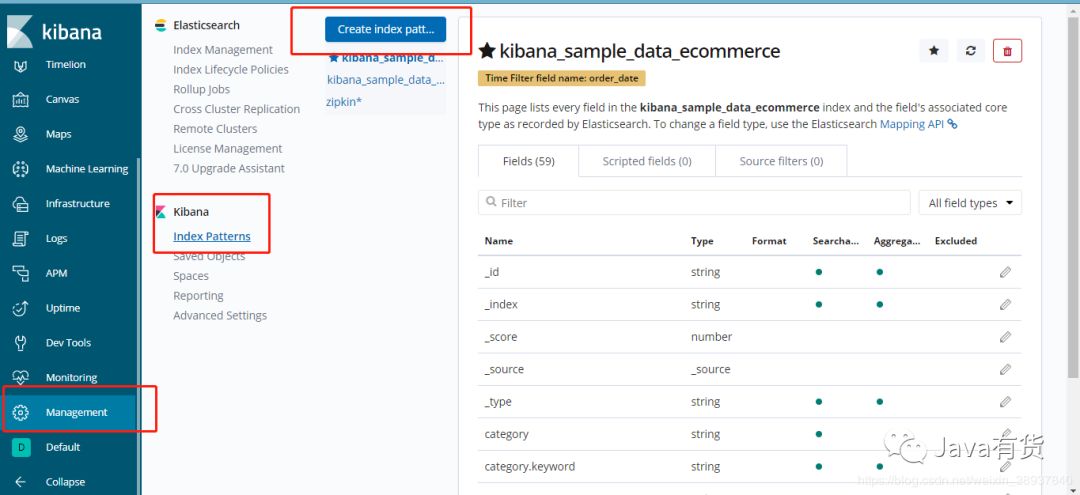Click the category.keyword field name
Image resolution: width=1080 pixels, height=495 pixels.
click(530, 467)
